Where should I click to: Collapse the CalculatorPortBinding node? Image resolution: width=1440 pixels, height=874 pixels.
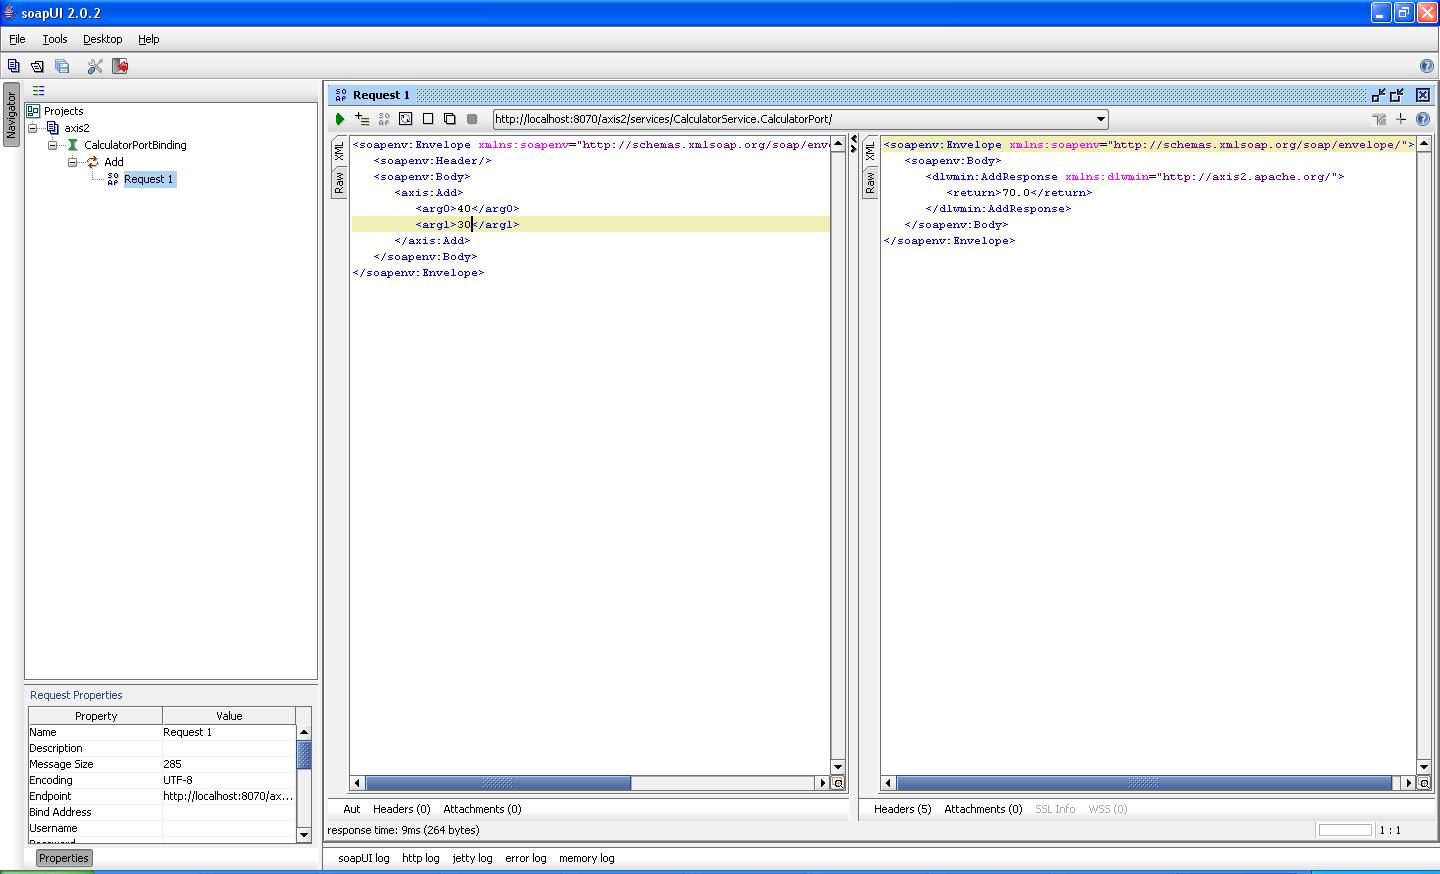pyautogui.click(x=53, y=145)
